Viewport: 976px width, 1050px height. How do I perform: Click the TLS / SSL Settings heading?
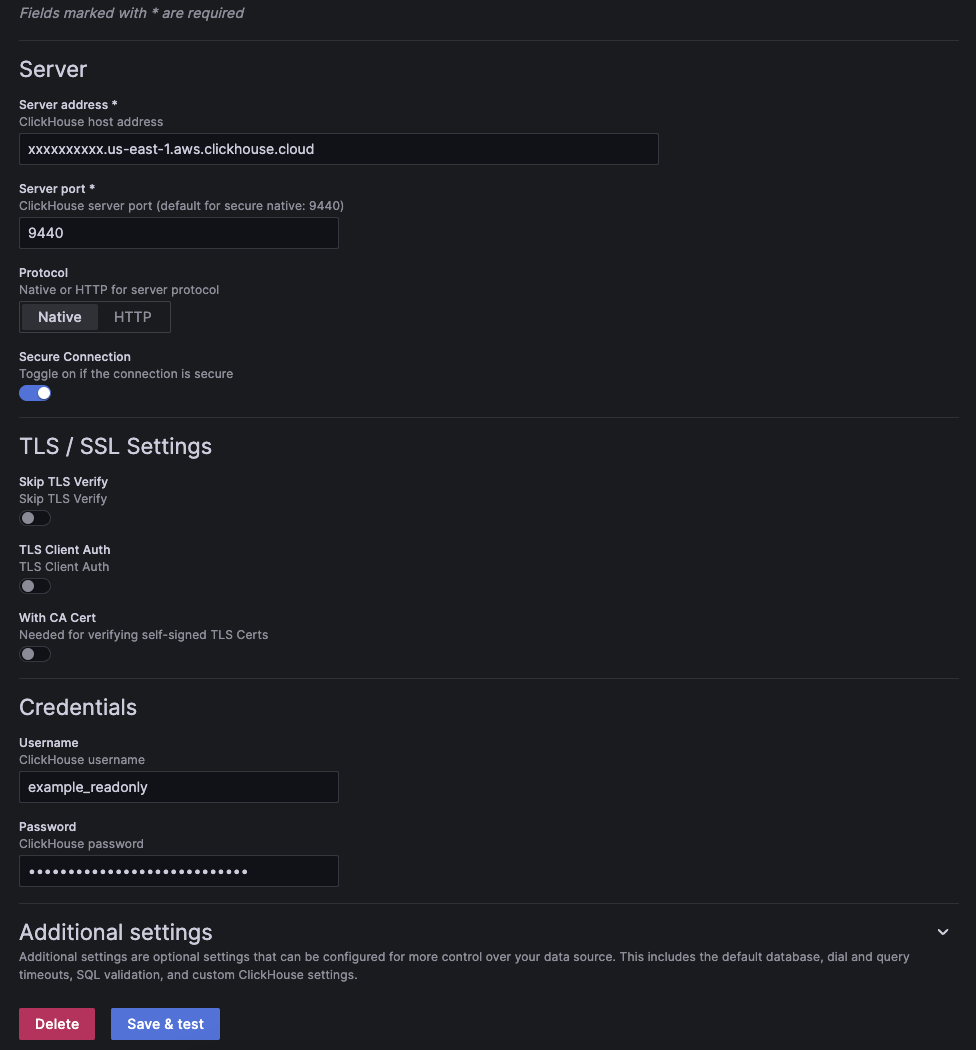(x=115, y=446)
